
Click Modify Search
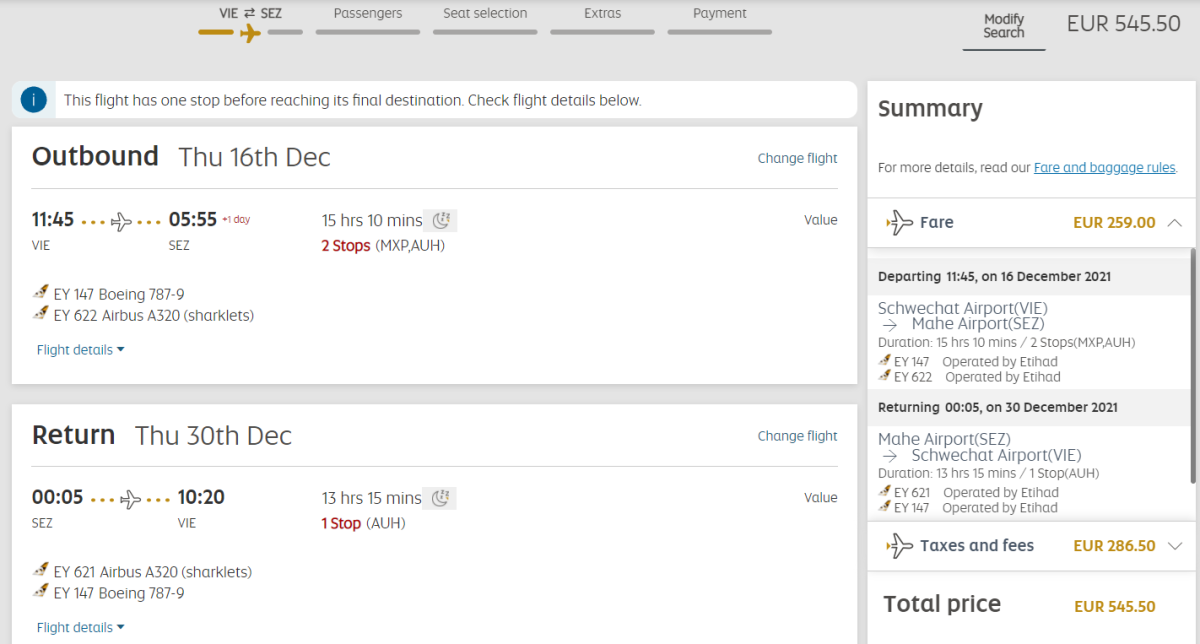click(1003, 26)
